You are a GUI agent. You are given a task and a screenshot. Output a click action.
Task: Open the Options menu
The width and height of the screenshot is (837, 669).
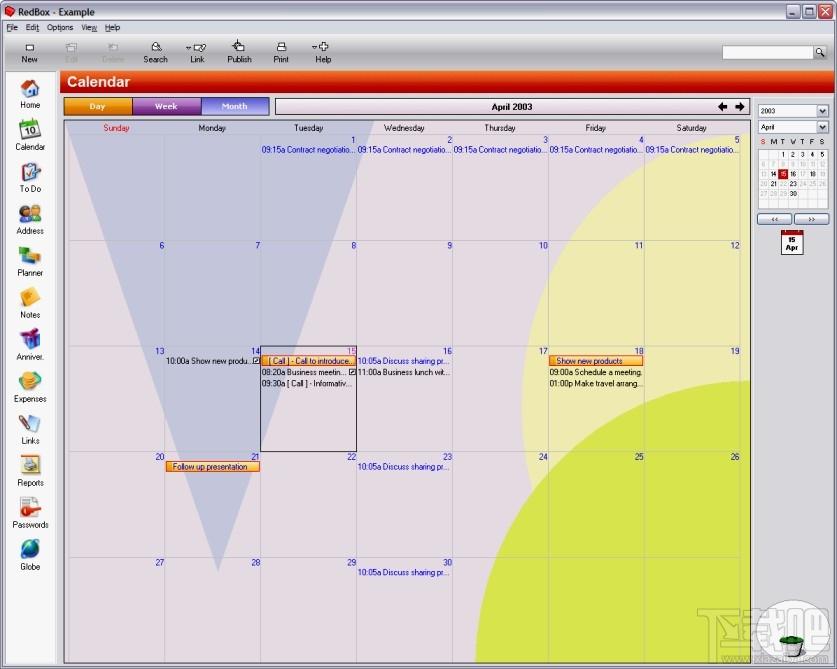coord(60,27)
